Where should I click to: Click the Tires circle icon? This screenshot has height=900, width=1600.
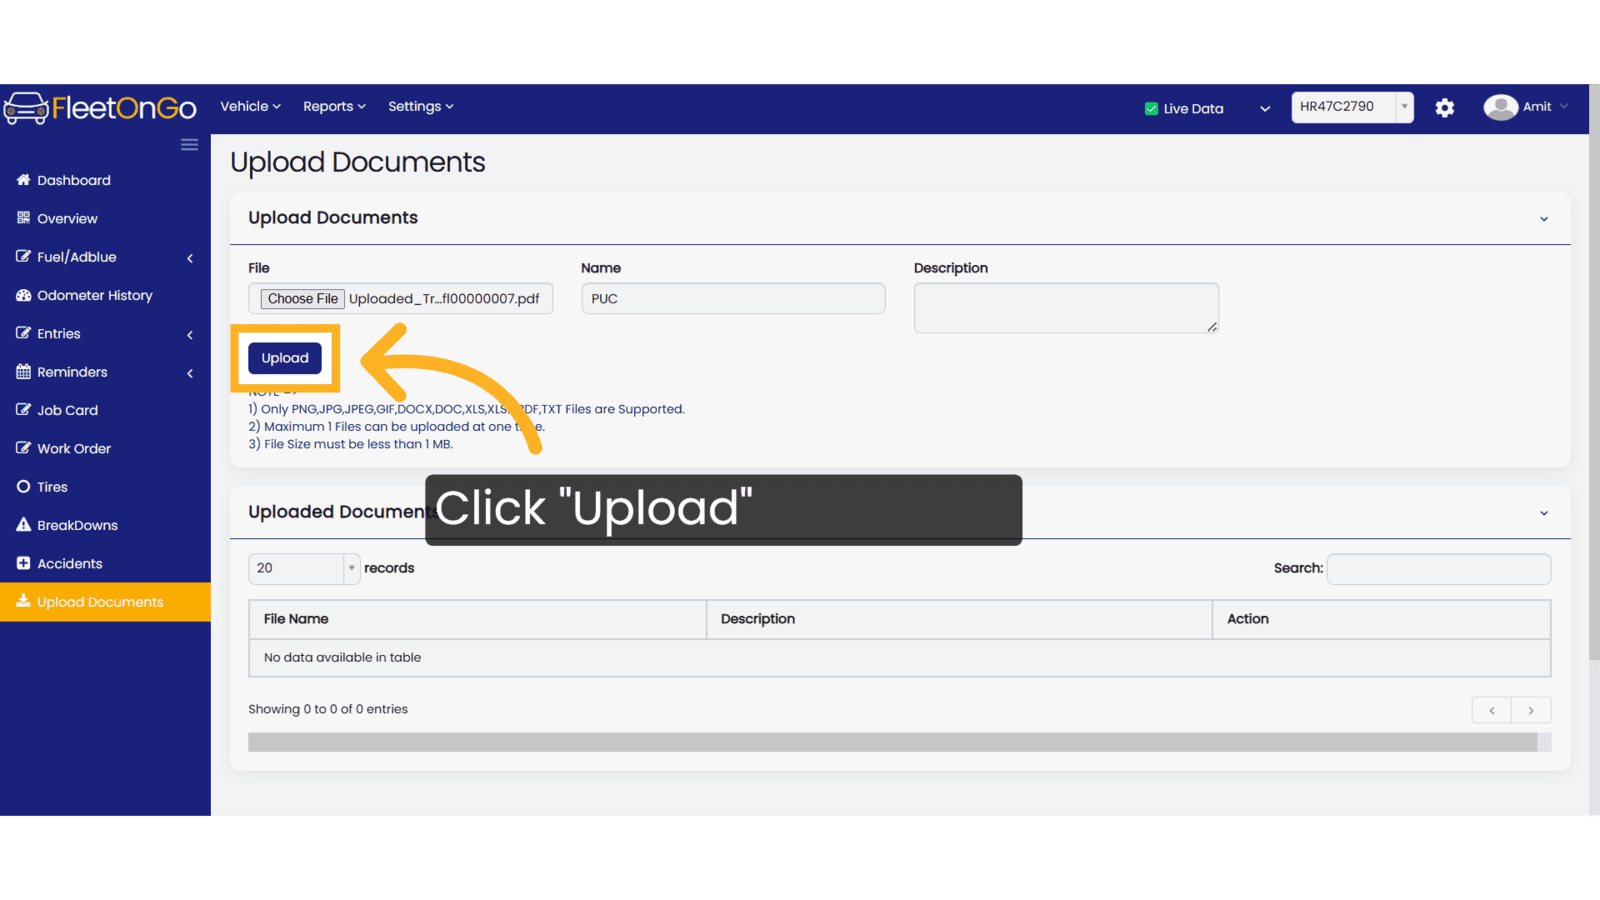pos(23,487)
